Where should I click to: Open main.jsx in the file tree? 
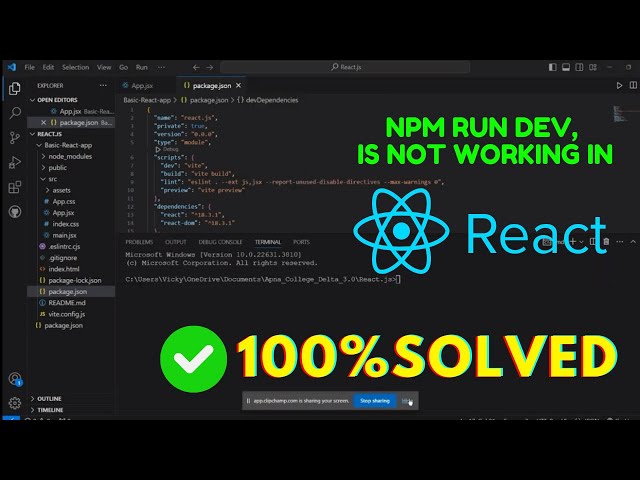(71, 235)
